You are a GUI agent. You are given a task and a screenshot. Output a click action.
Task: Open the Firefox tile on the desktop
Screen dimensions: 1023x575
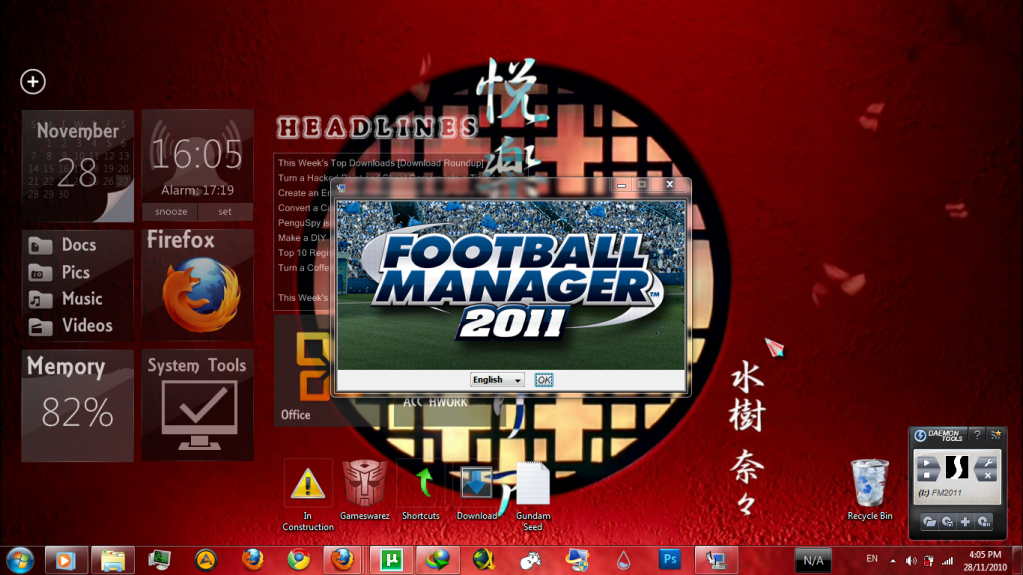(x=197, y=284)
